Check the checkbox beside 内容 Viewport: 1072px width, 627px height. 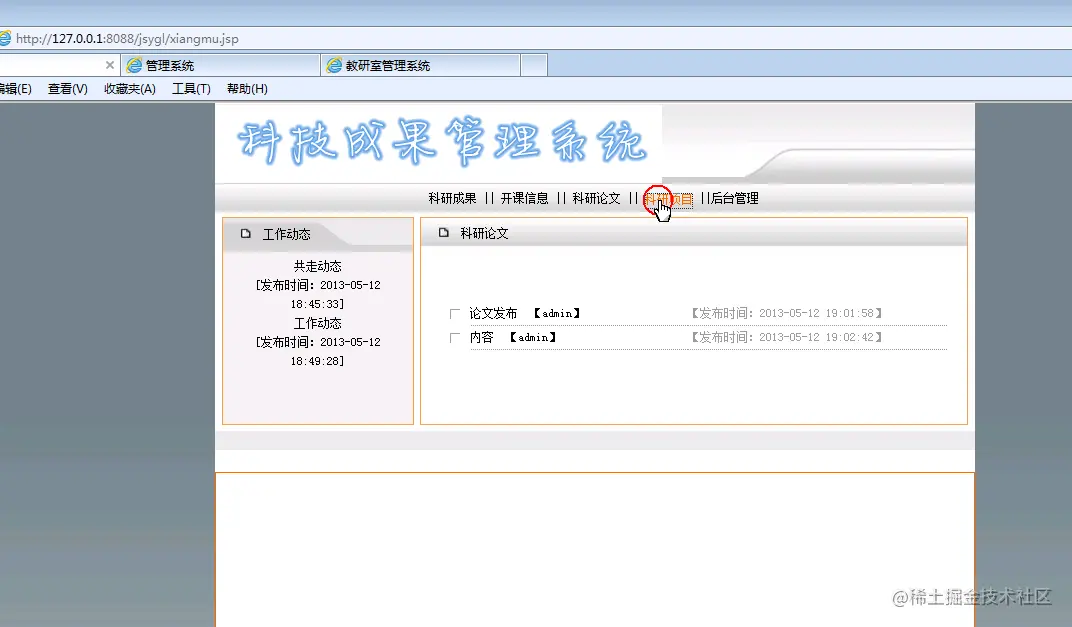tap(455, 337)
